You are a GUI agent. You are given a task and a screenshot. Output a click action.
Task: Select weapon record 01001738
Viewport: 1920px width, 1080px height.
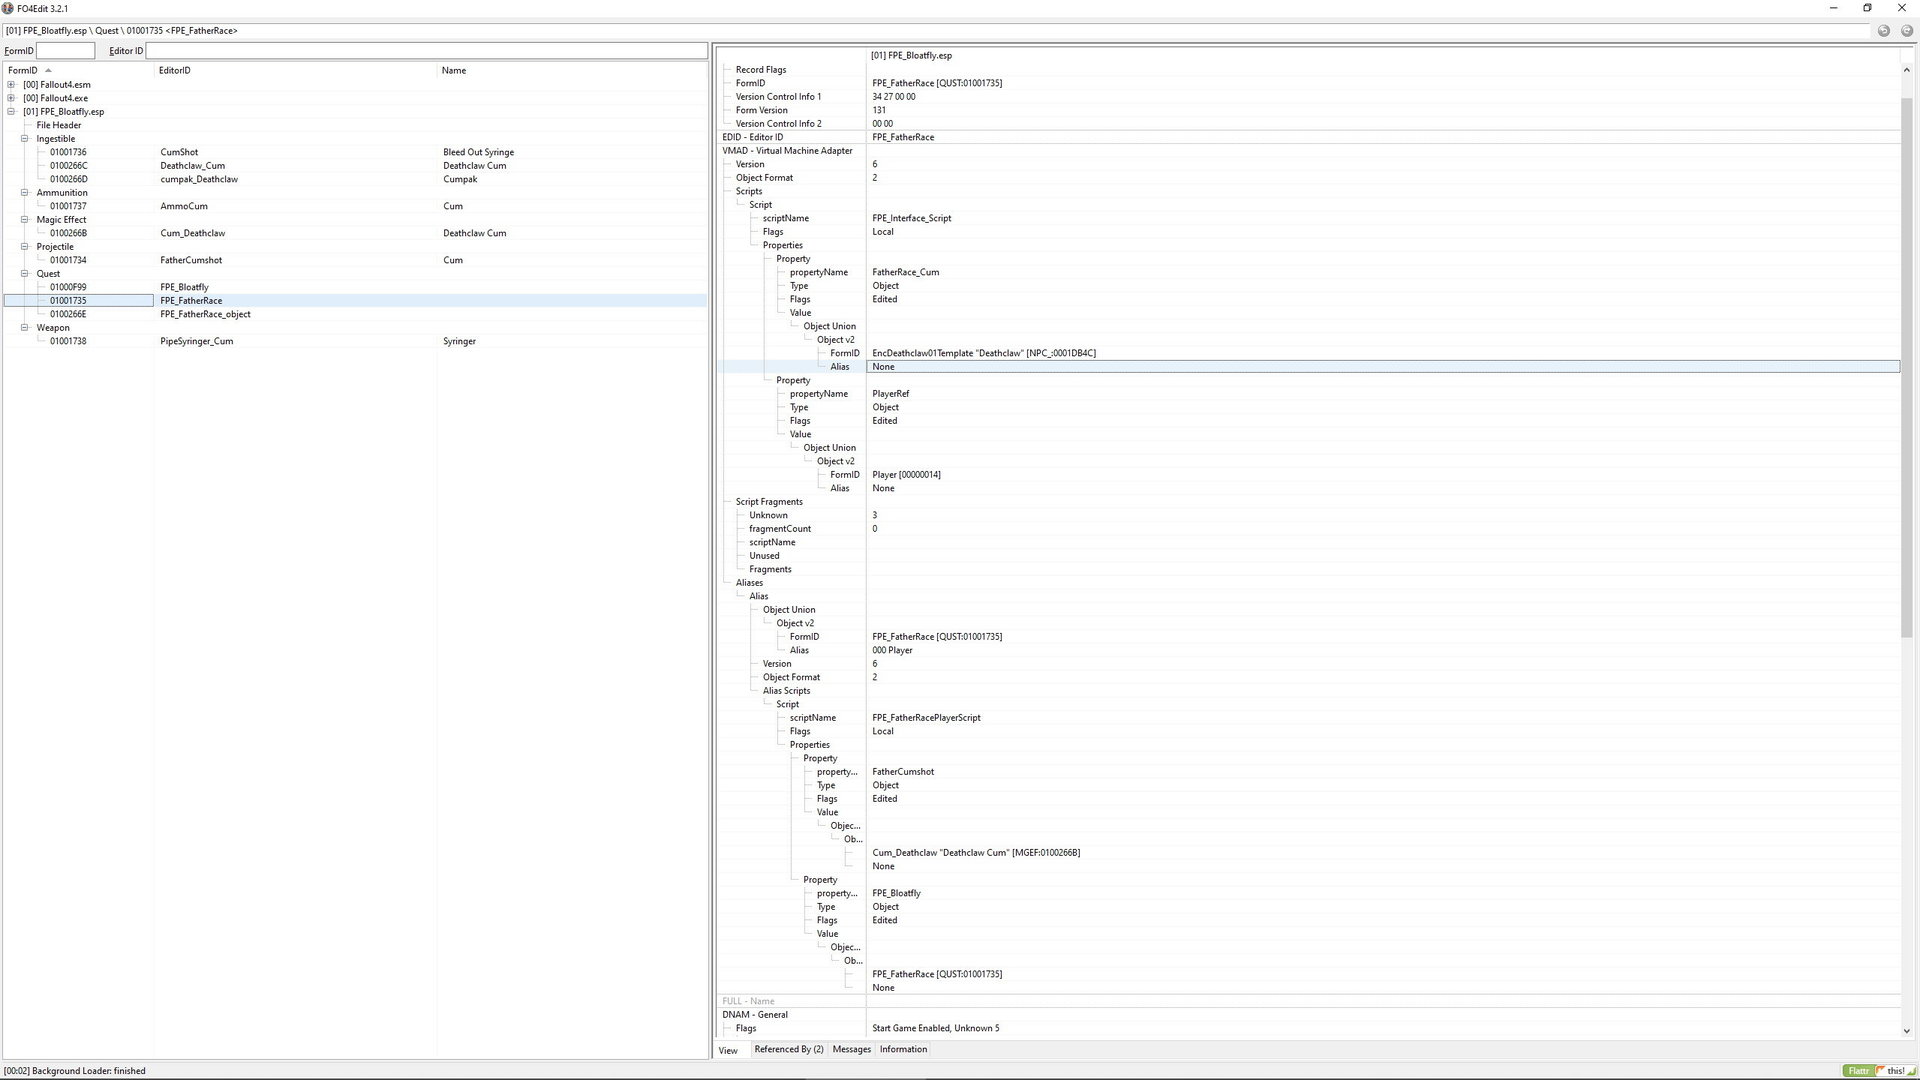(355, 341)
